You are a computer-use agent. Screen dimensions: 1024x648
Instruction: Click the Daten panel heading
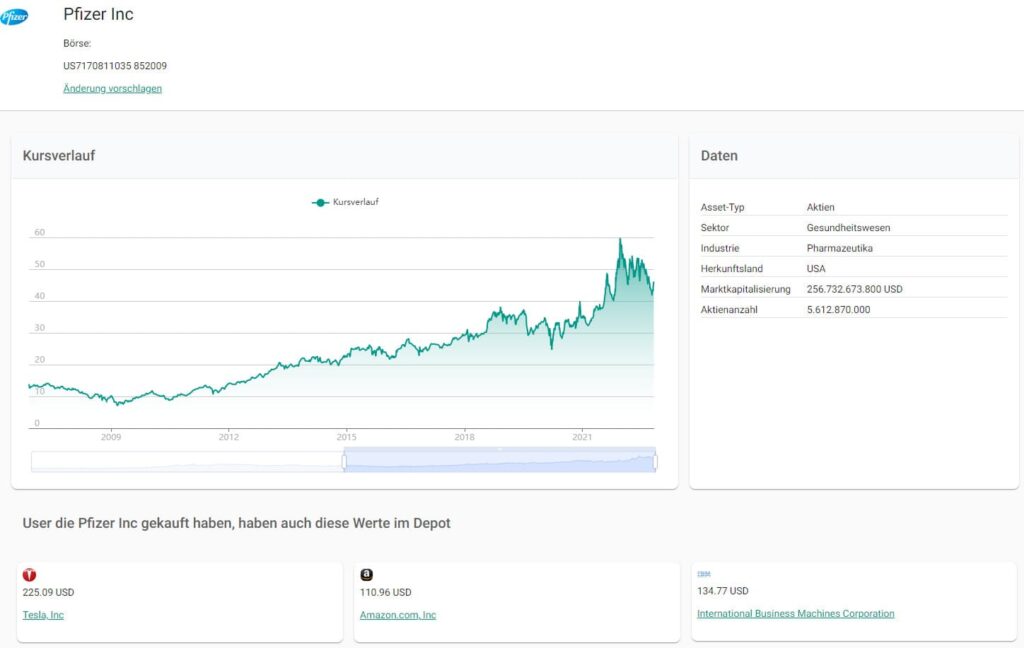pos(719,155)
